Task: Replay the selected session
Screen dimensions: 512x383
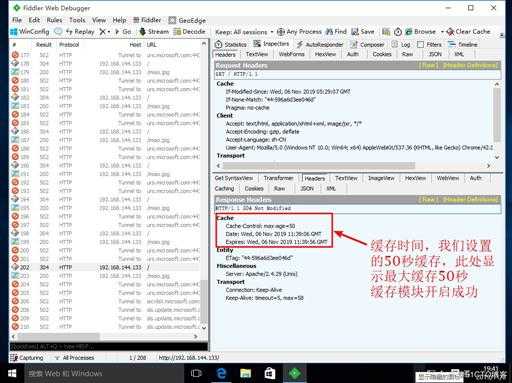Action: pyautogui.click(x=80, y=32)
